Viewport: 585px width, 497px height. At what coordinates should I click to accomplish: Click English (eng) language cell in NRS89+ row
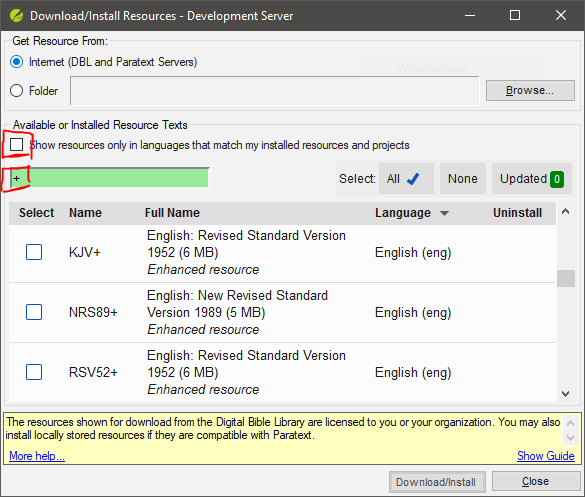(413, 313)
